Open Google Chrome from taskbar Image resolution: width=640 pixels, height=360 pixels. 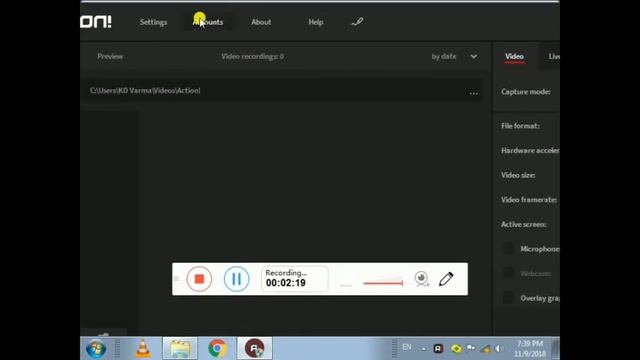(217, 349)
